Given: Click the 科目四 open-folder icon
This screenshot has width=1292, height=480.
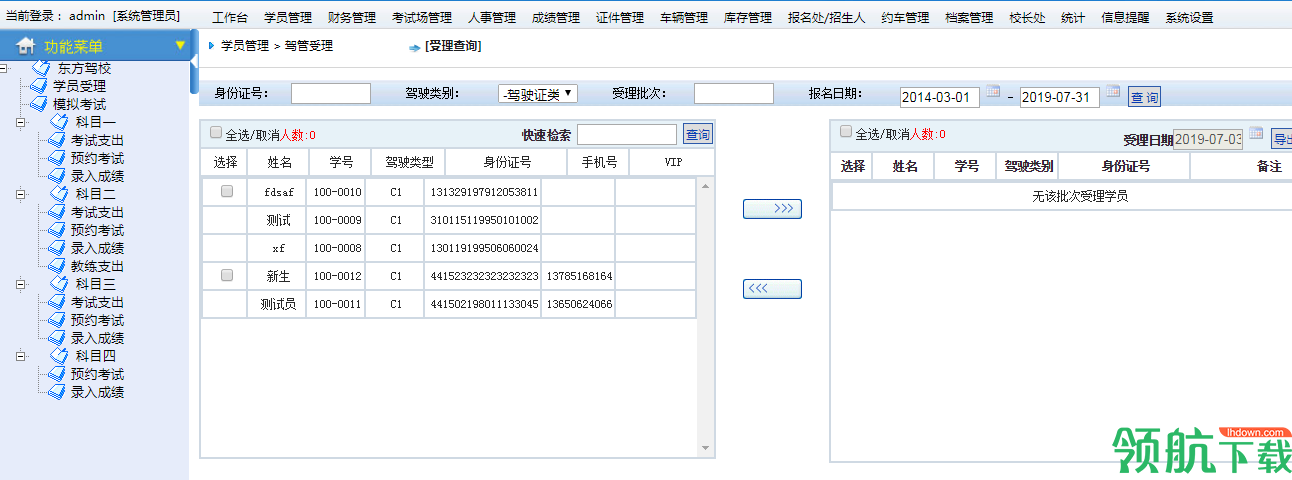Looking at the screenshot, I should [x=59, y=356].
